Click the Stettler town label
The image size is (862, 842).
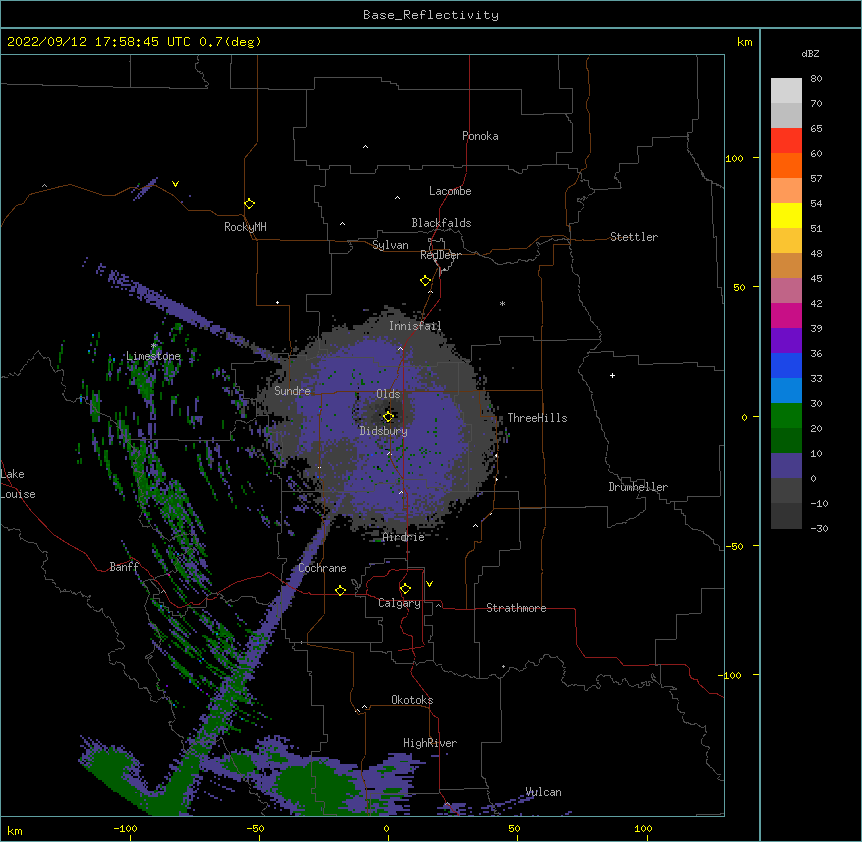633,237
